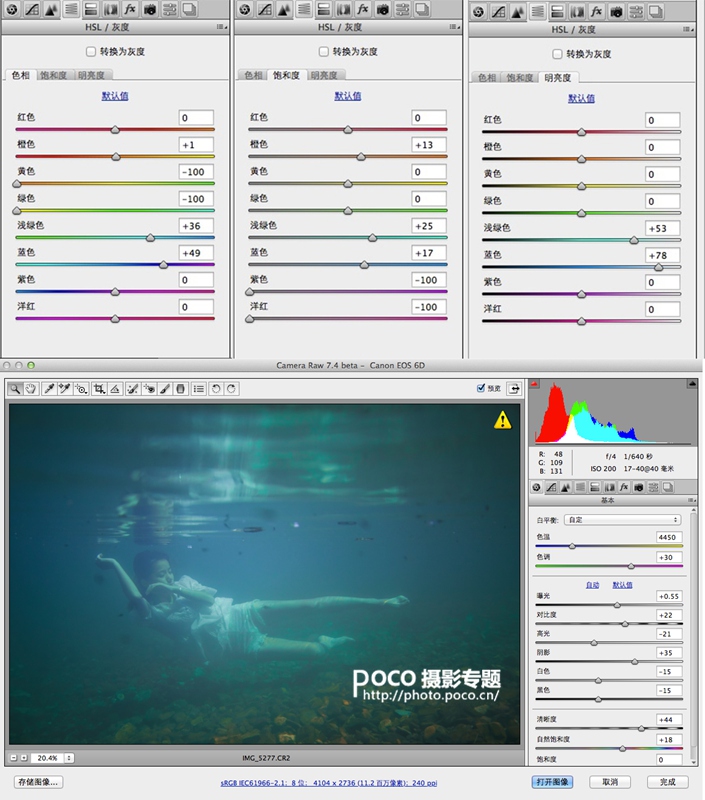Open HSL/Grayscale panel icon above 基本 header
The height and width of the screenshot is (800, 705).
click(580, 487)
